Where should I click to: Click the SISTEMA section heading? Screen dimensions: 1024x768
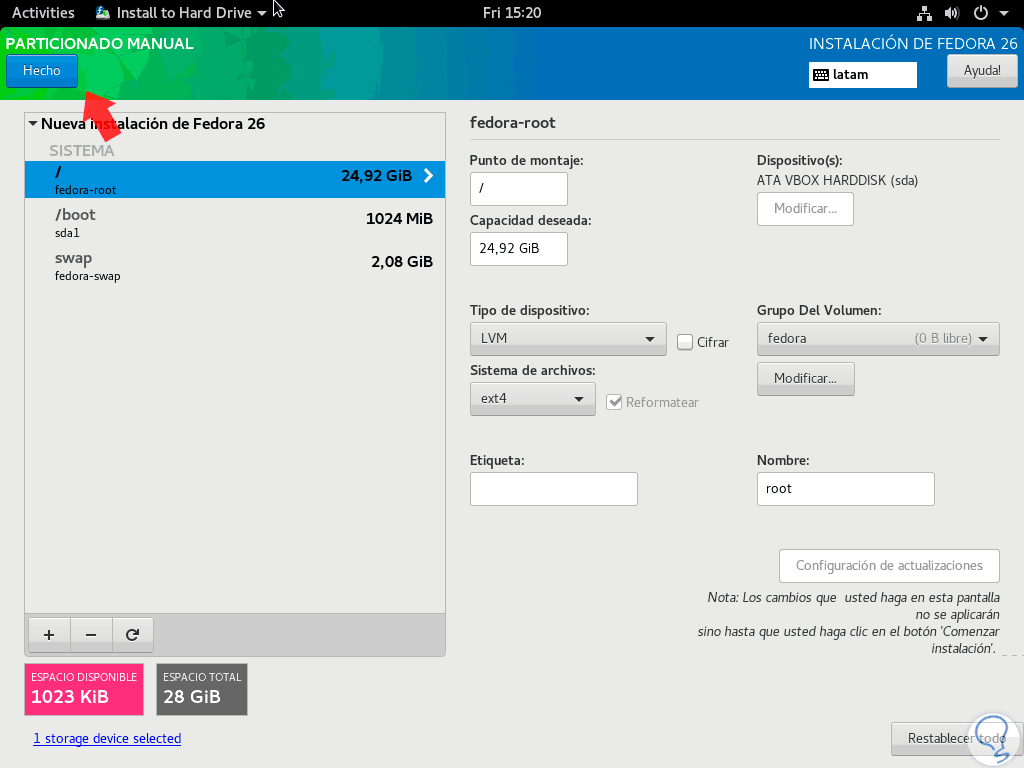[82, 151]
